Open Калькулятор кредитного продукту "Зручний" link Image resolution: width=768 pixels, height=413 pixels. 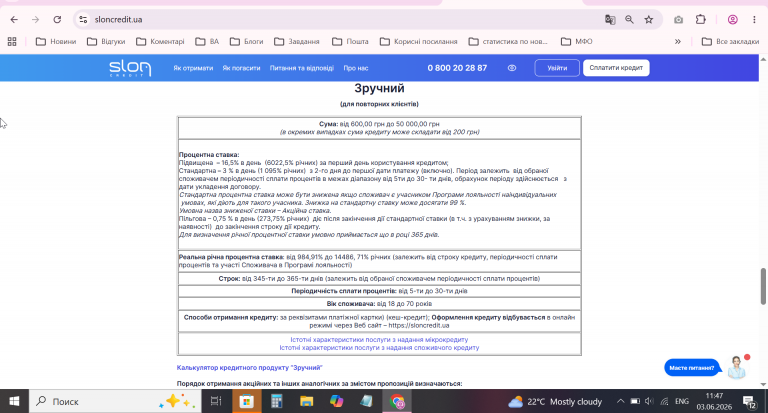pyautogui.click(x=250, y=367)
